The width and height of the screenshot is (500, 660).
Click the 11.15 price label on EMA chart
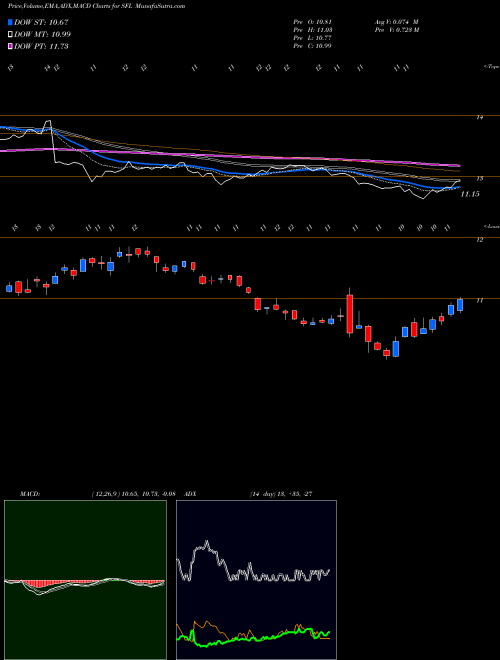tap(470, 194)
